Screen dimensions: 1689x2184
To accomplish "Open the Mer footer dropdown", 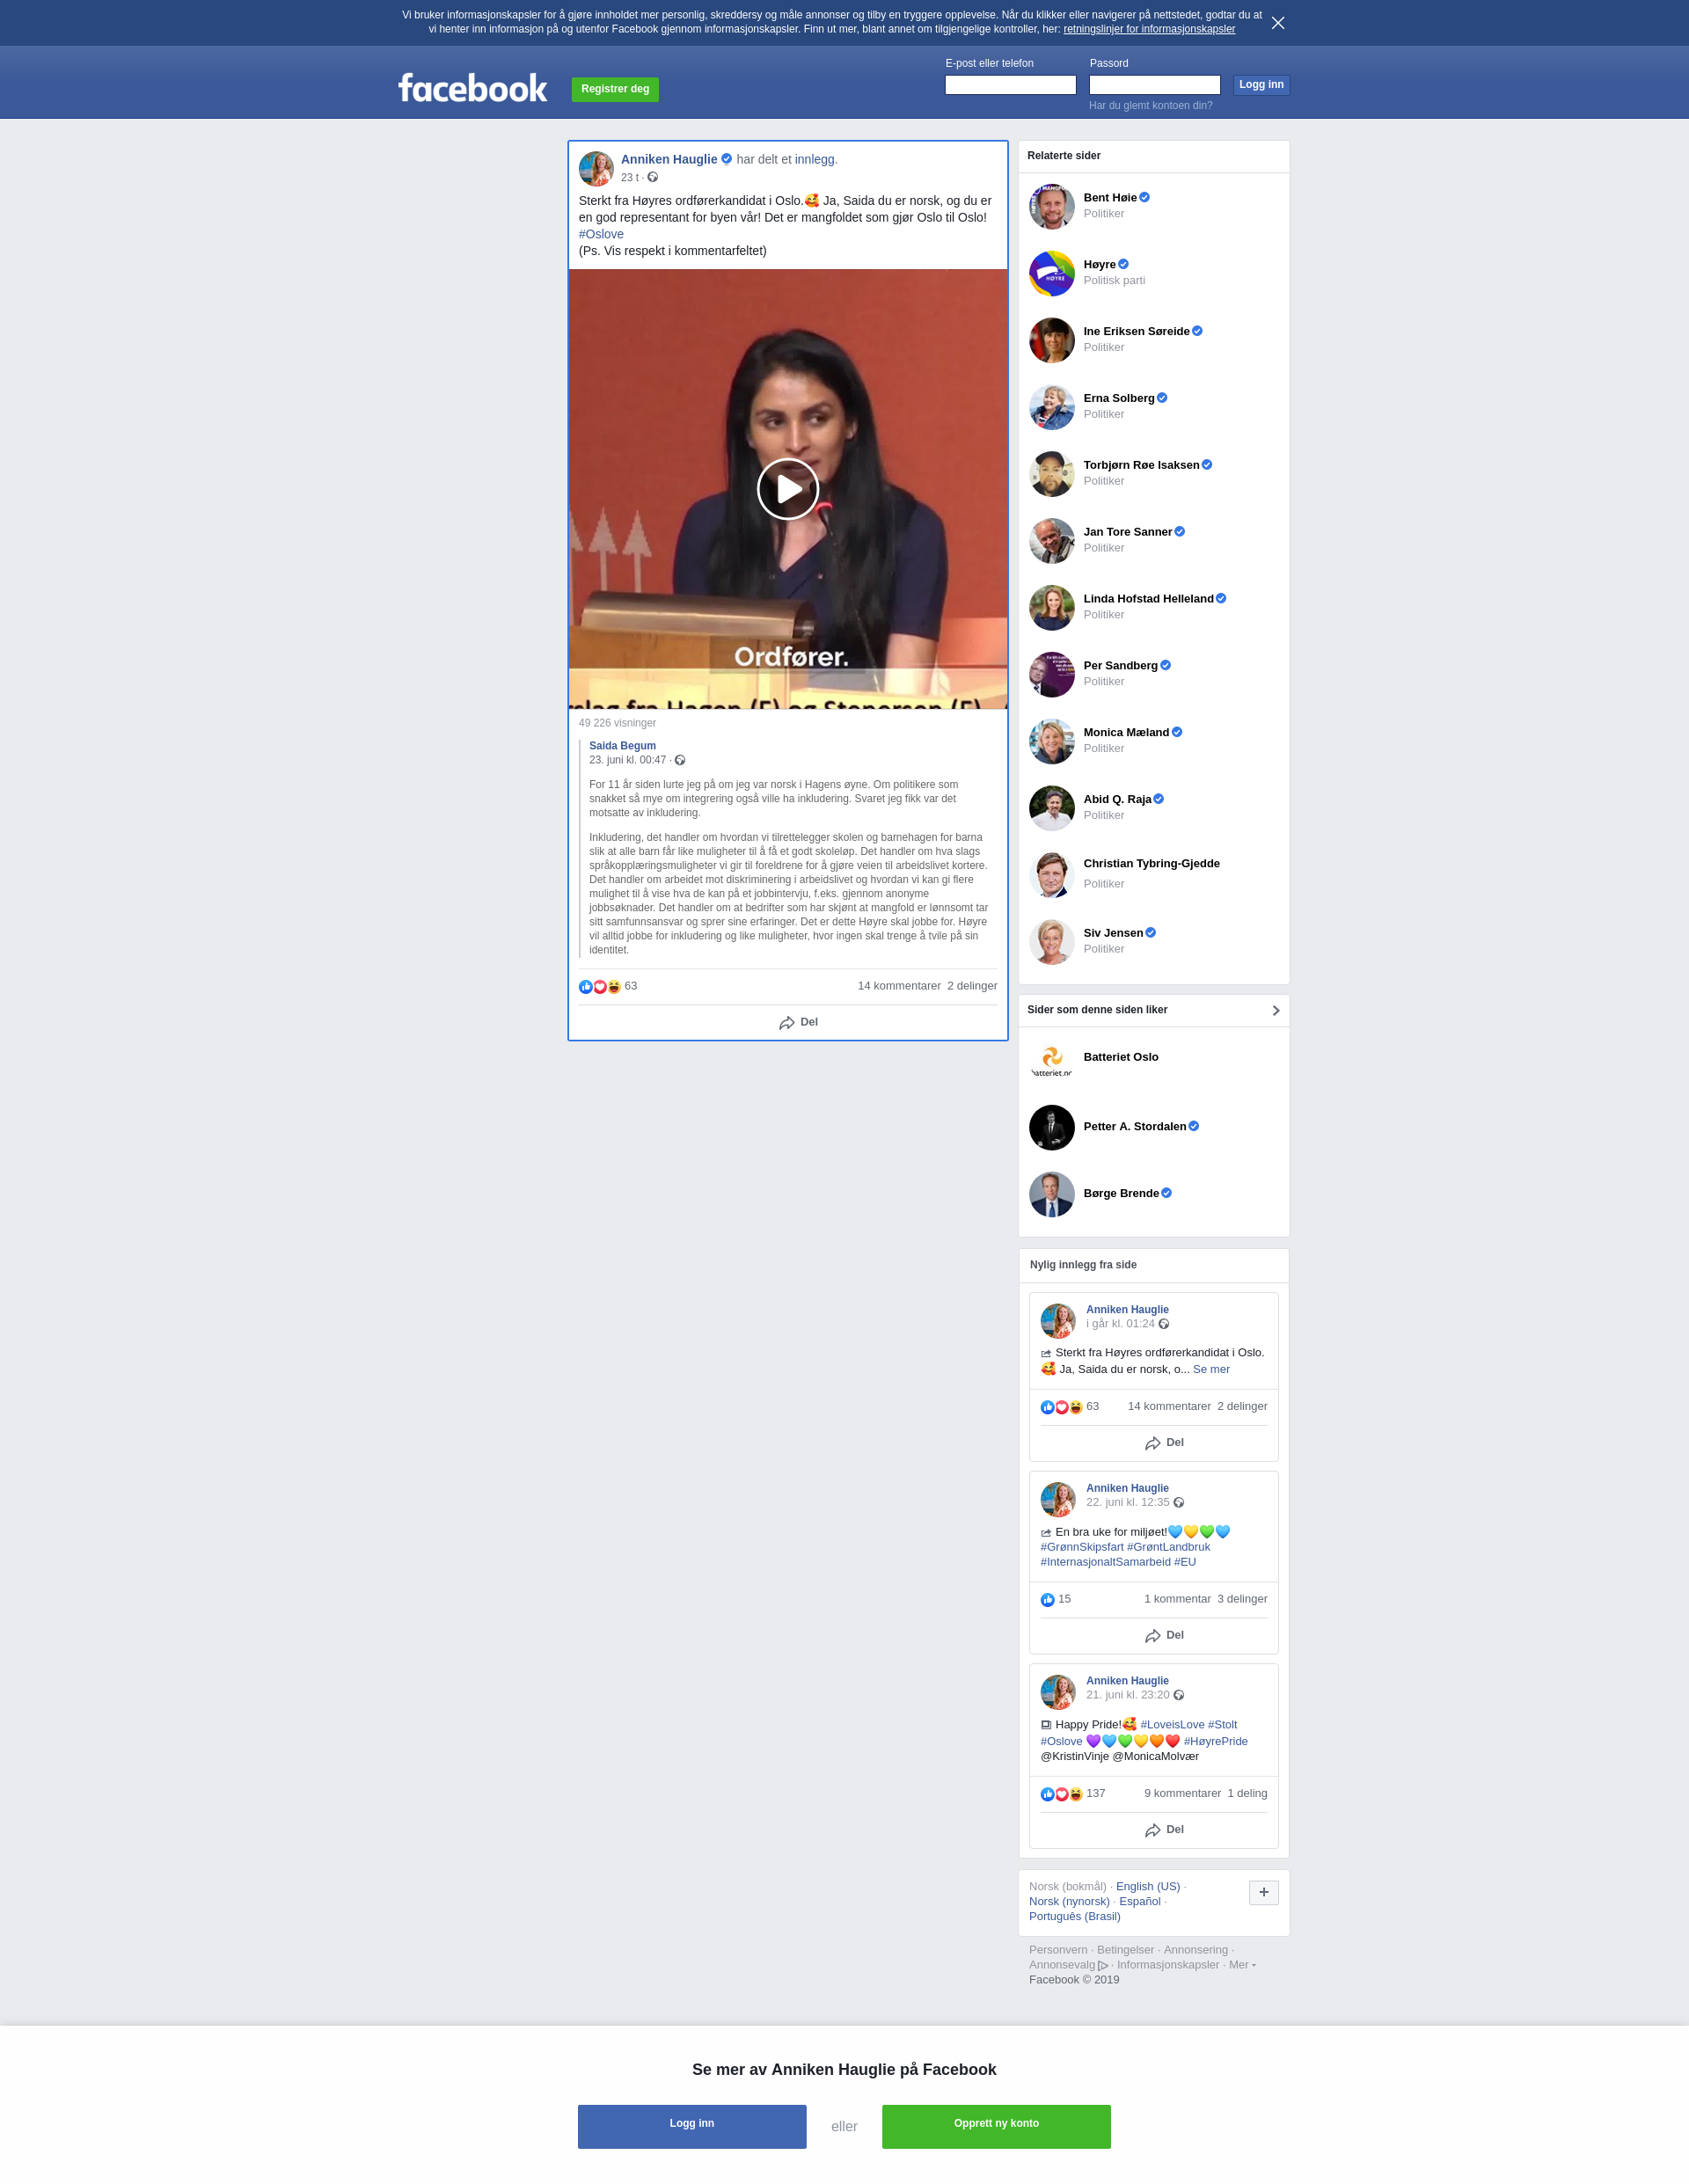I will click(1241, 1965).
